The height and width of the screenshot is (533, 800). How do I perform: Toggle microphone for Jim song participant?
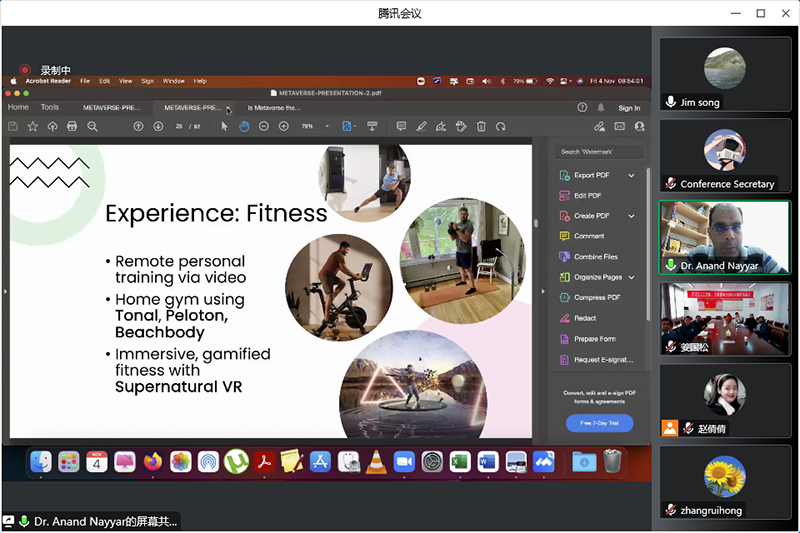click(x=670, y=102)
